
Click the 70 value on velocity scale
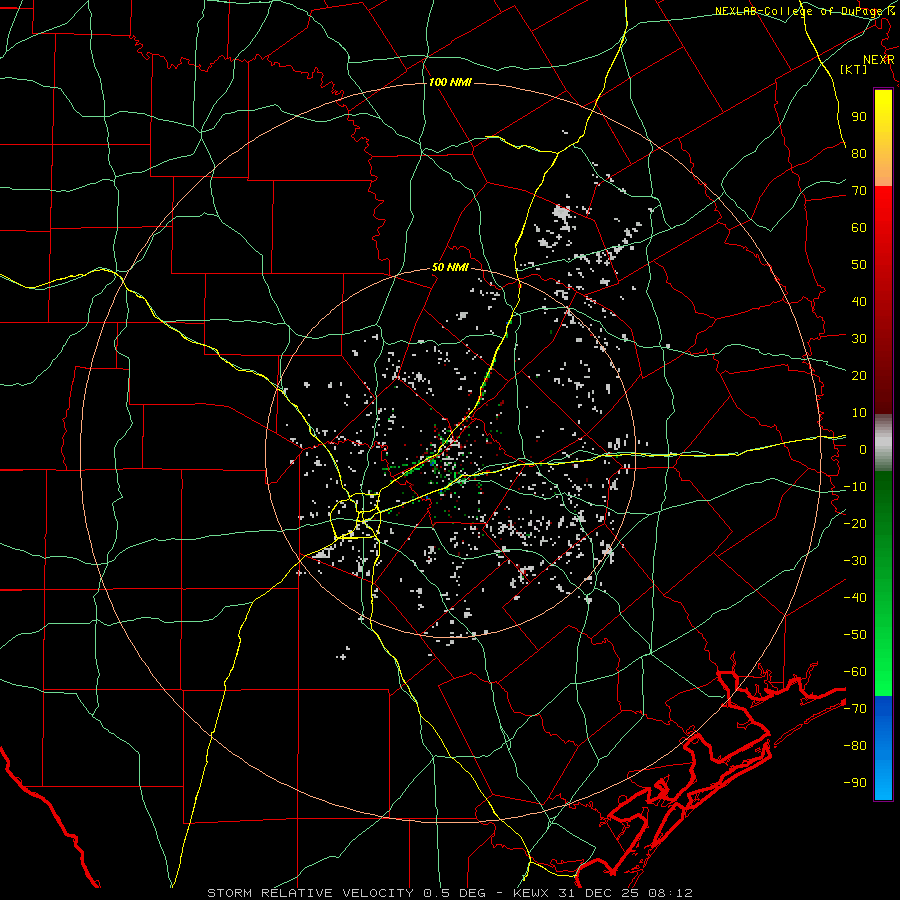tap(859, 191)
